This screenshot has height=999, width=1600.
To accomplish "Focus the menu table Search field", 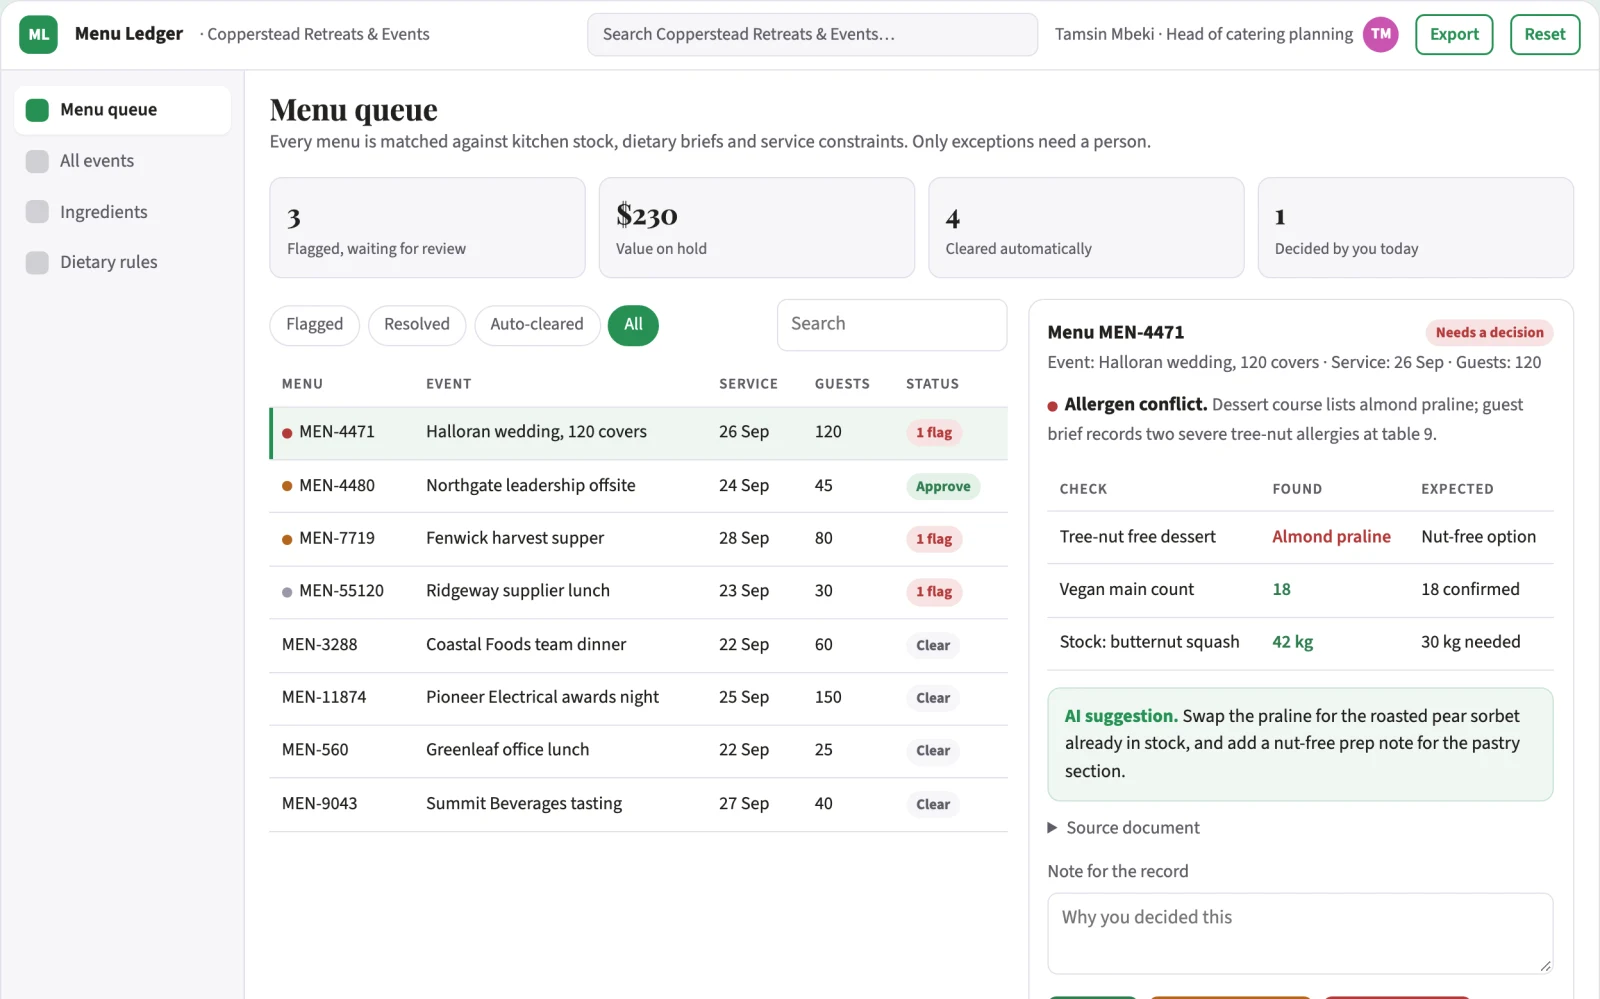I will tap(891, 324).
